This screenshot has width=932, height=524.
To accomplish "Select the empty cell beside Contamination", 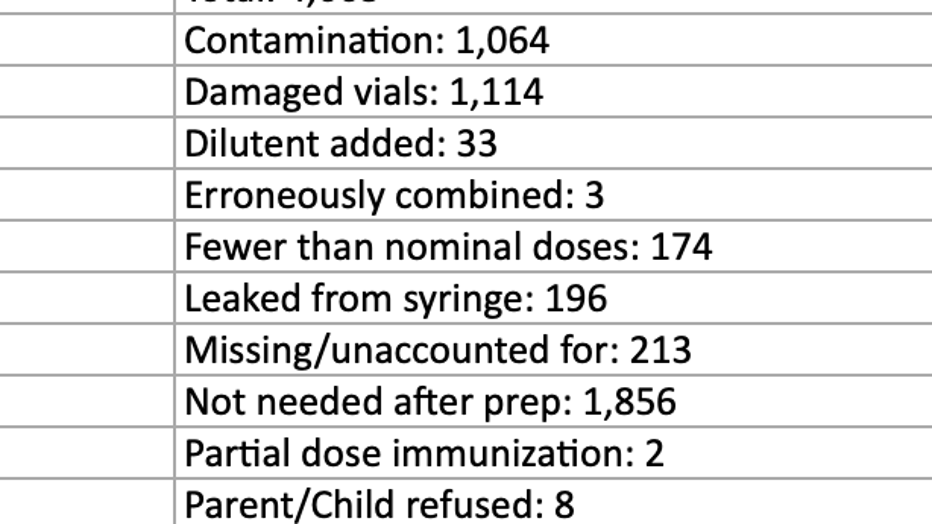I will pos(87,40).
